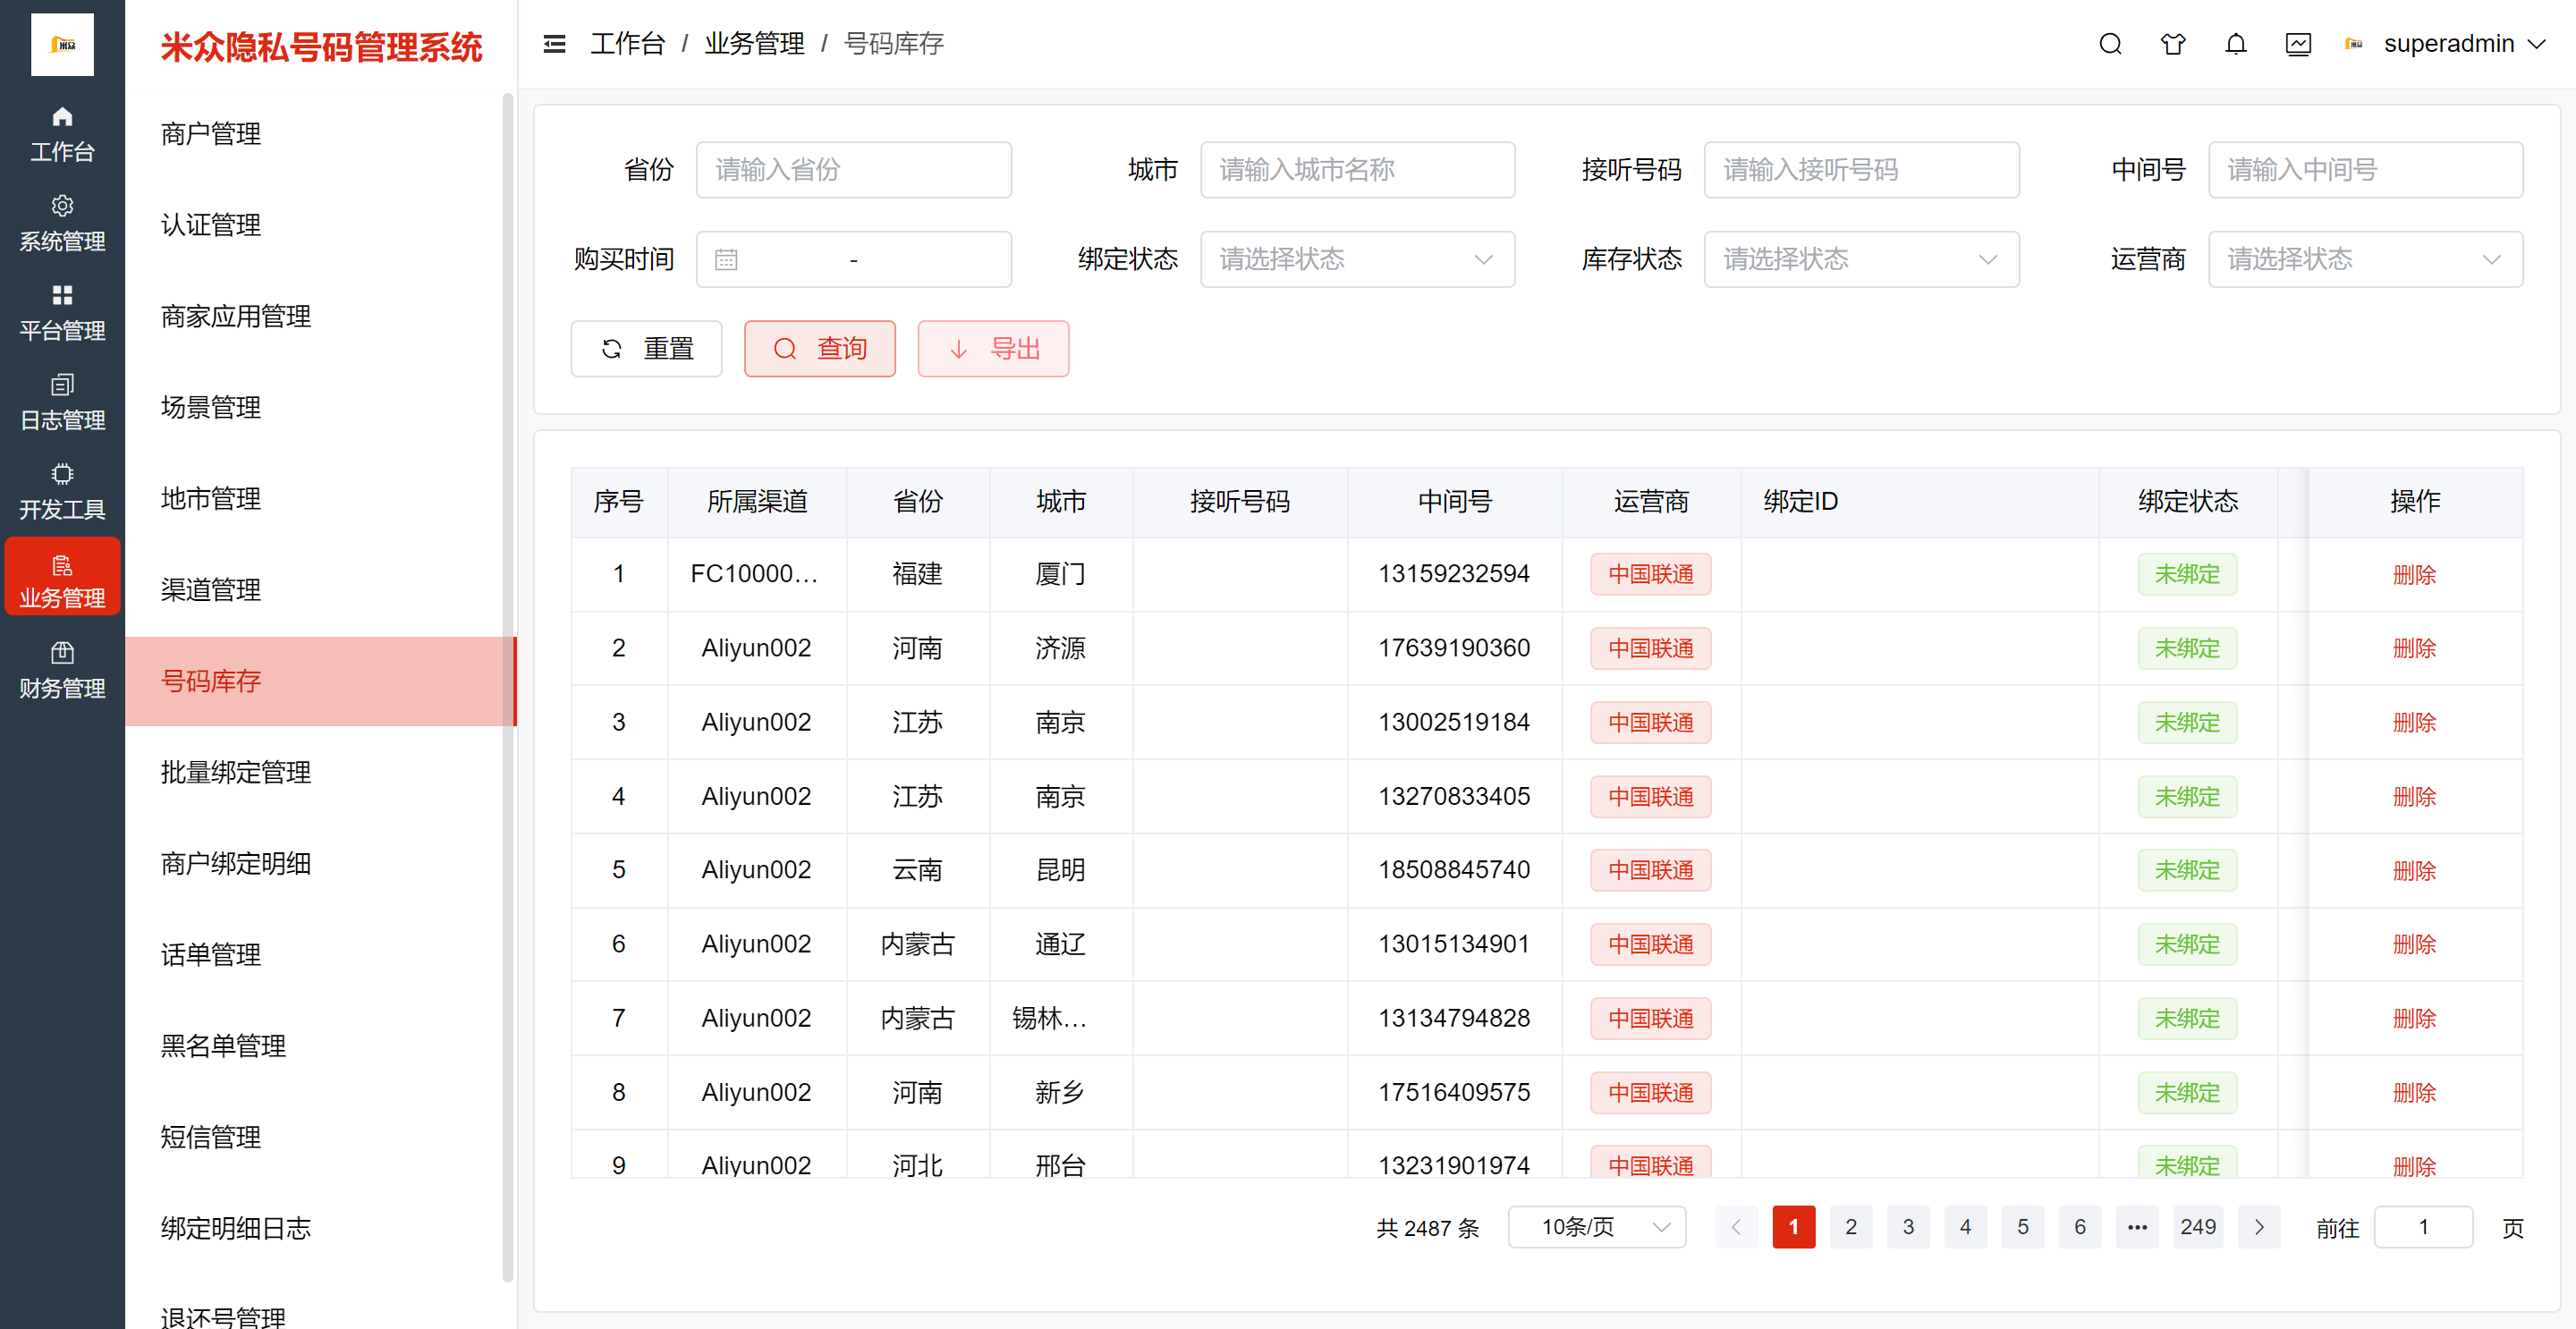Open the monitor chart icon in header
The image size is (2576, 1329).
(2298, 44)
